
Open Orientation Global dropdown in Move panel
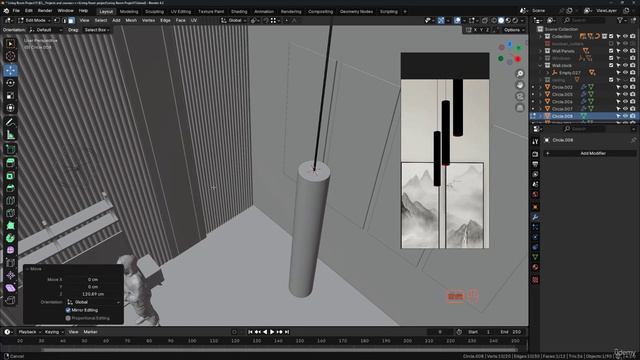pyautogui.click(x=93, y=302)
